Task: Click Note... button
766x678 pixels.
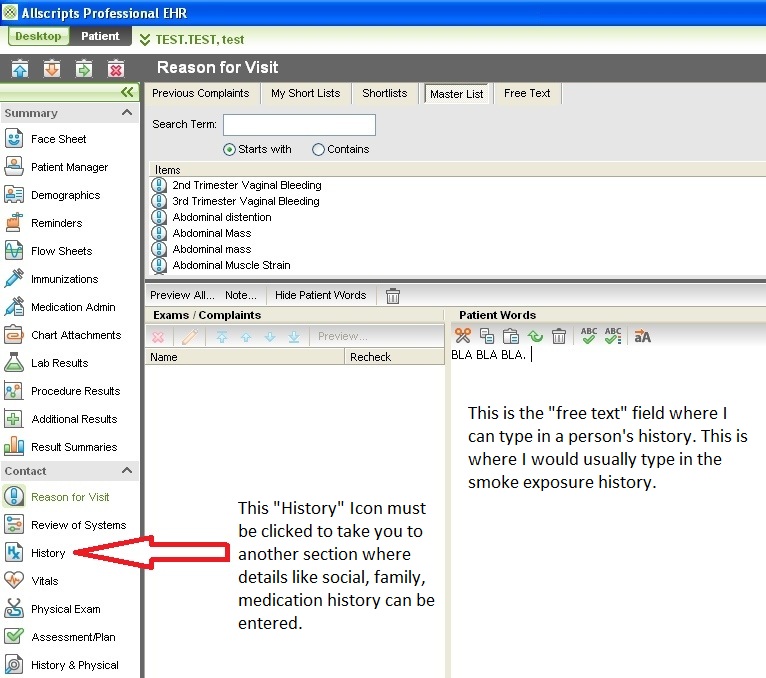Action: coord(241,296)
